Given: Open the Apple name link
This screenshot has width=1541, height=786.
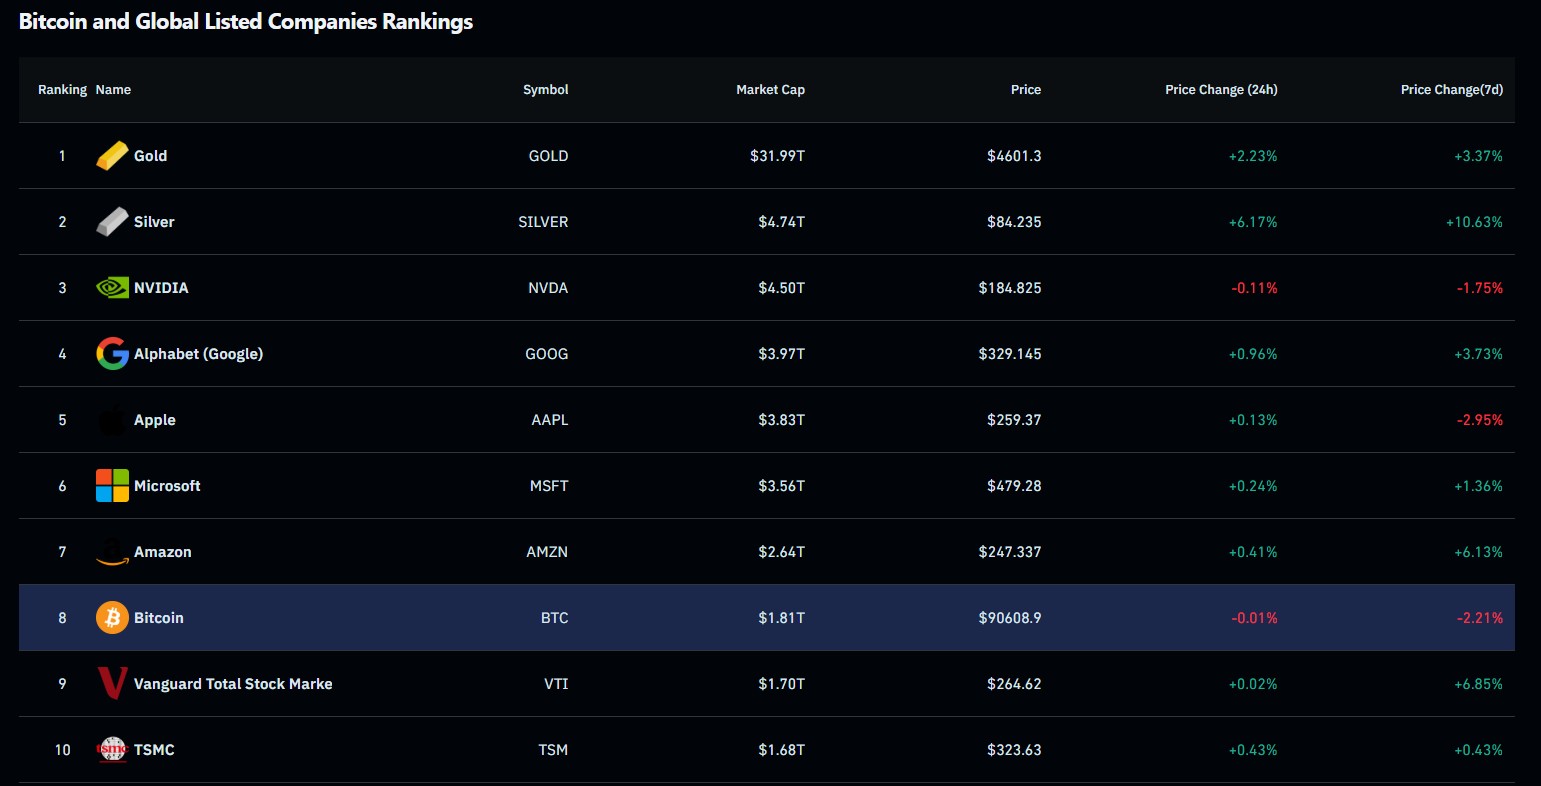Looking at the screenshot, I should 155,420.
